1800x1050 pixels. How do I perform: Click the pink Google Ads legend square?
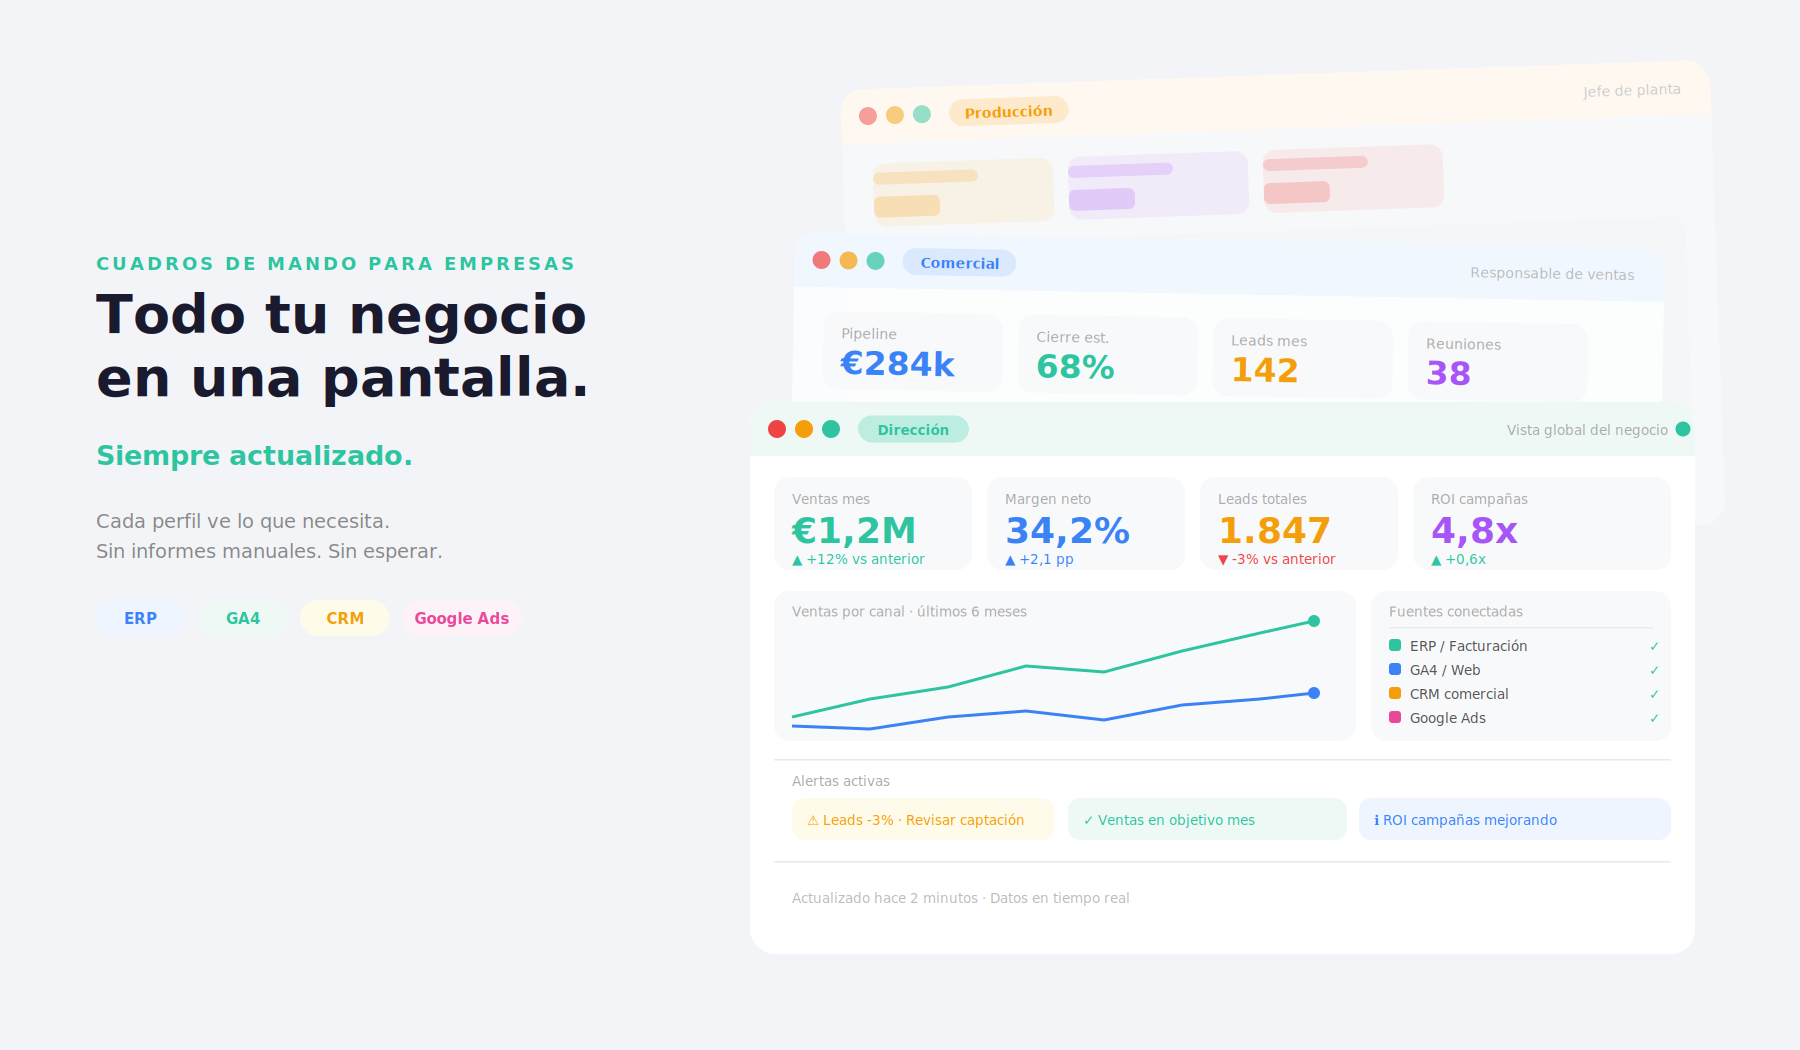[1395, 717]
